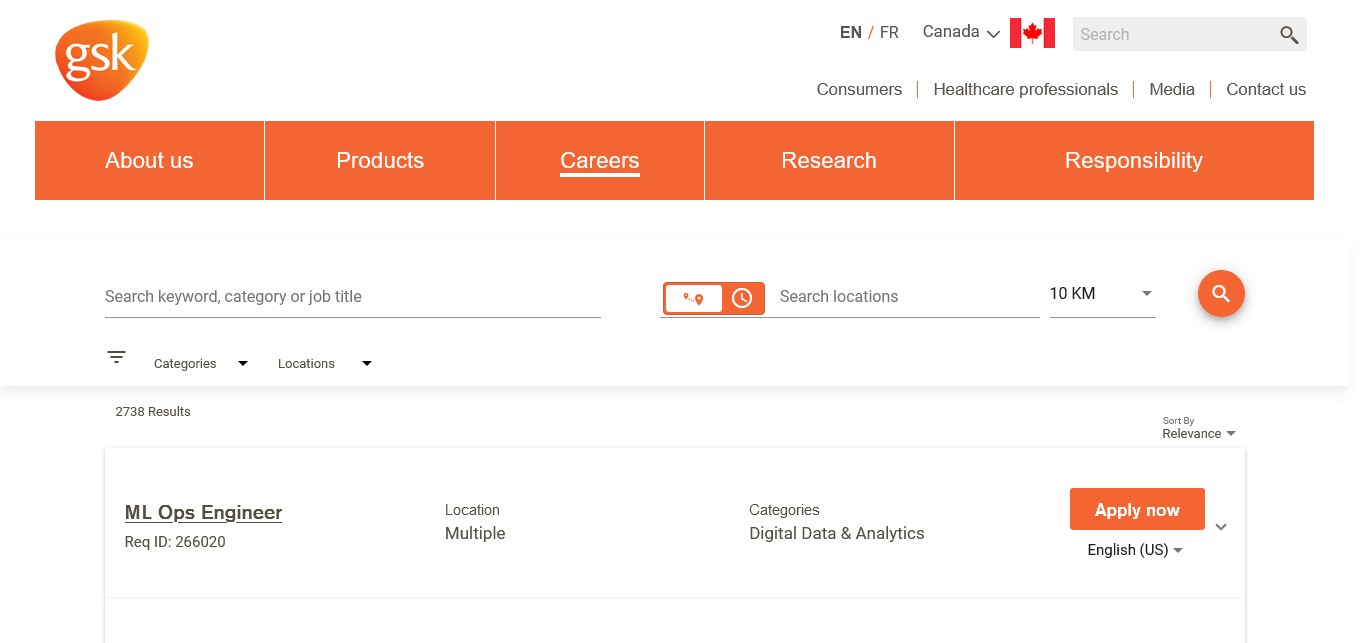Select the distance-based location search toggle

693,298
